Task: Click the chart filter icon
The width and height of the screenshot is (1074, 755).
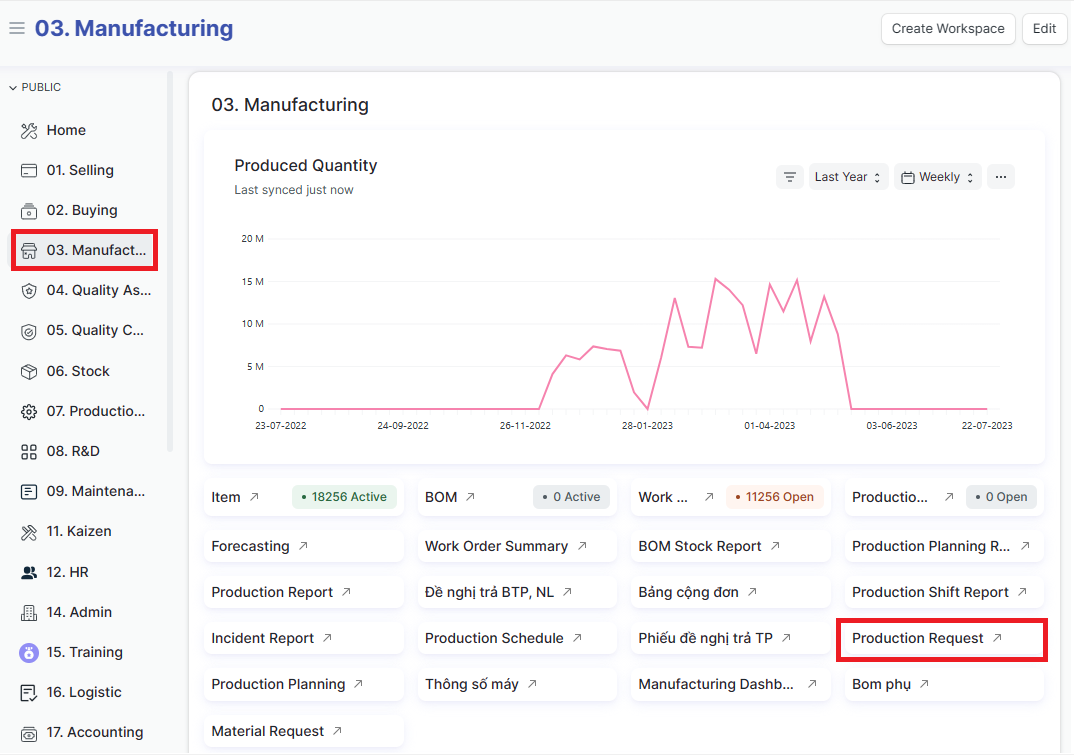Action: coord(790,177)
